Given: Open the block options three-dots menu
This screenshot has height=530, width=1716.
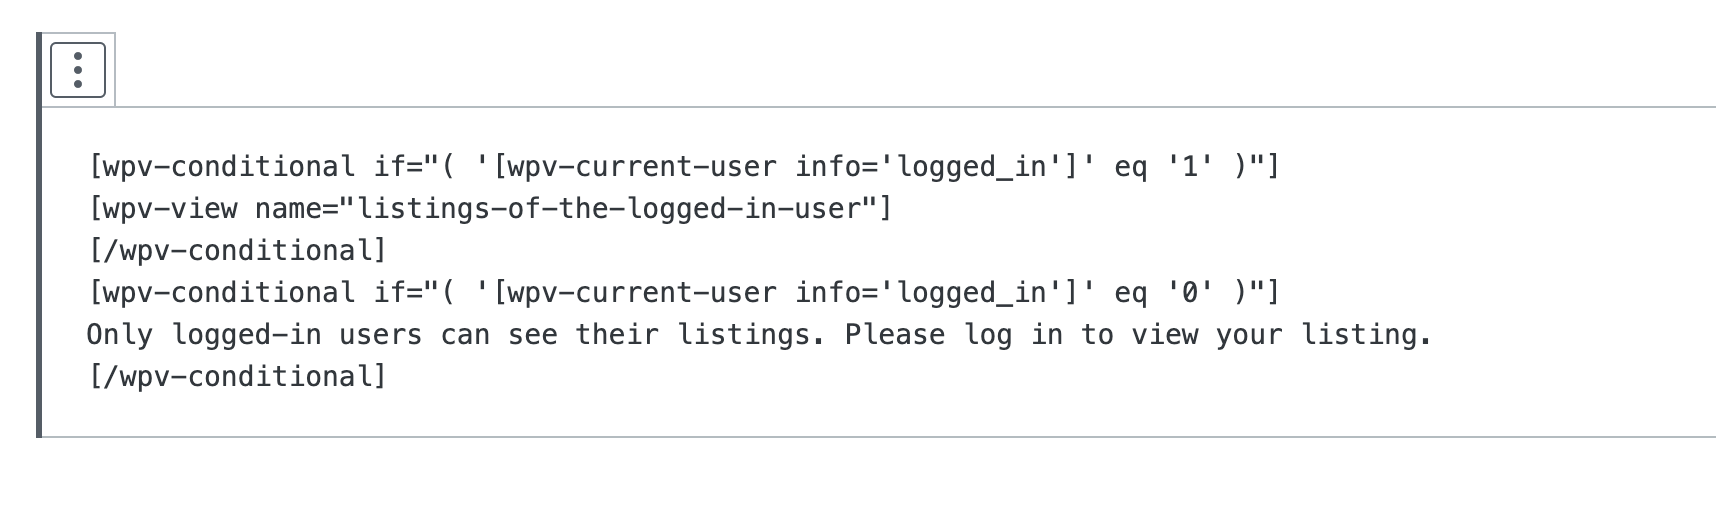Looking at the screenshot, I should click(78, 70).
